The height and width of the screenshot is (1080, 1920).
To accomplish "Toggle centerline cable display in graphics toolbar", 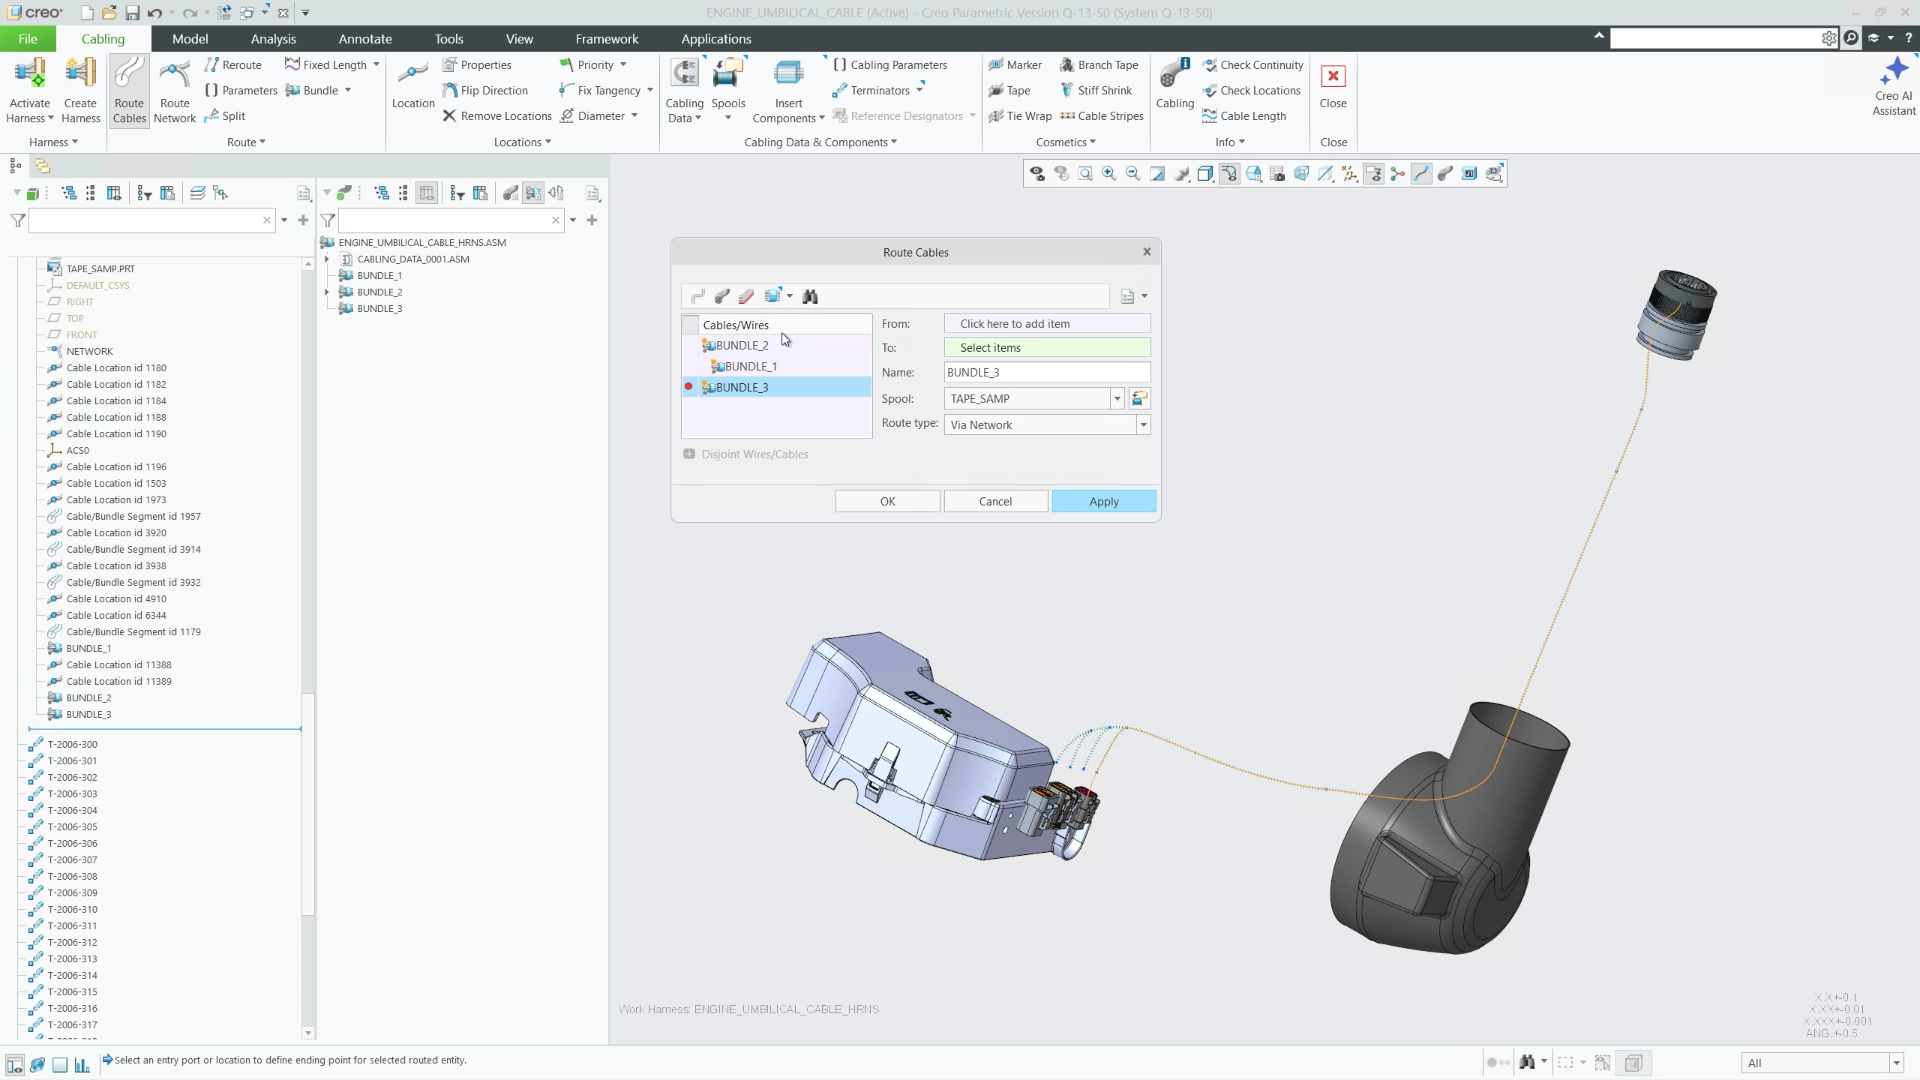I will [1421, 174].
